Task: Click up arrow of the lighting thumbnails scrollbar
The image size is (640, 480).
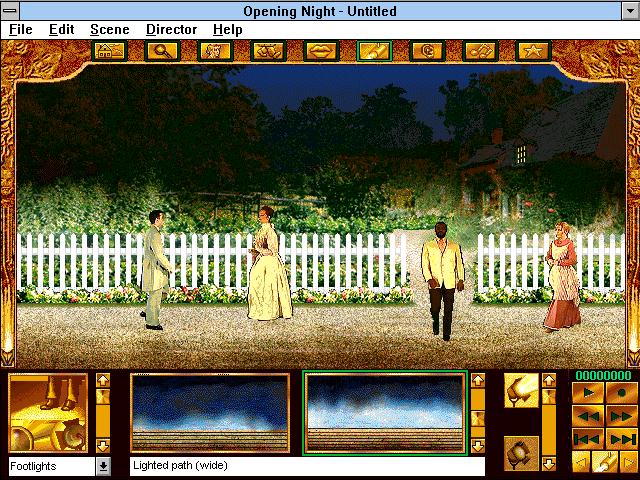Action: tap(478, 380)
